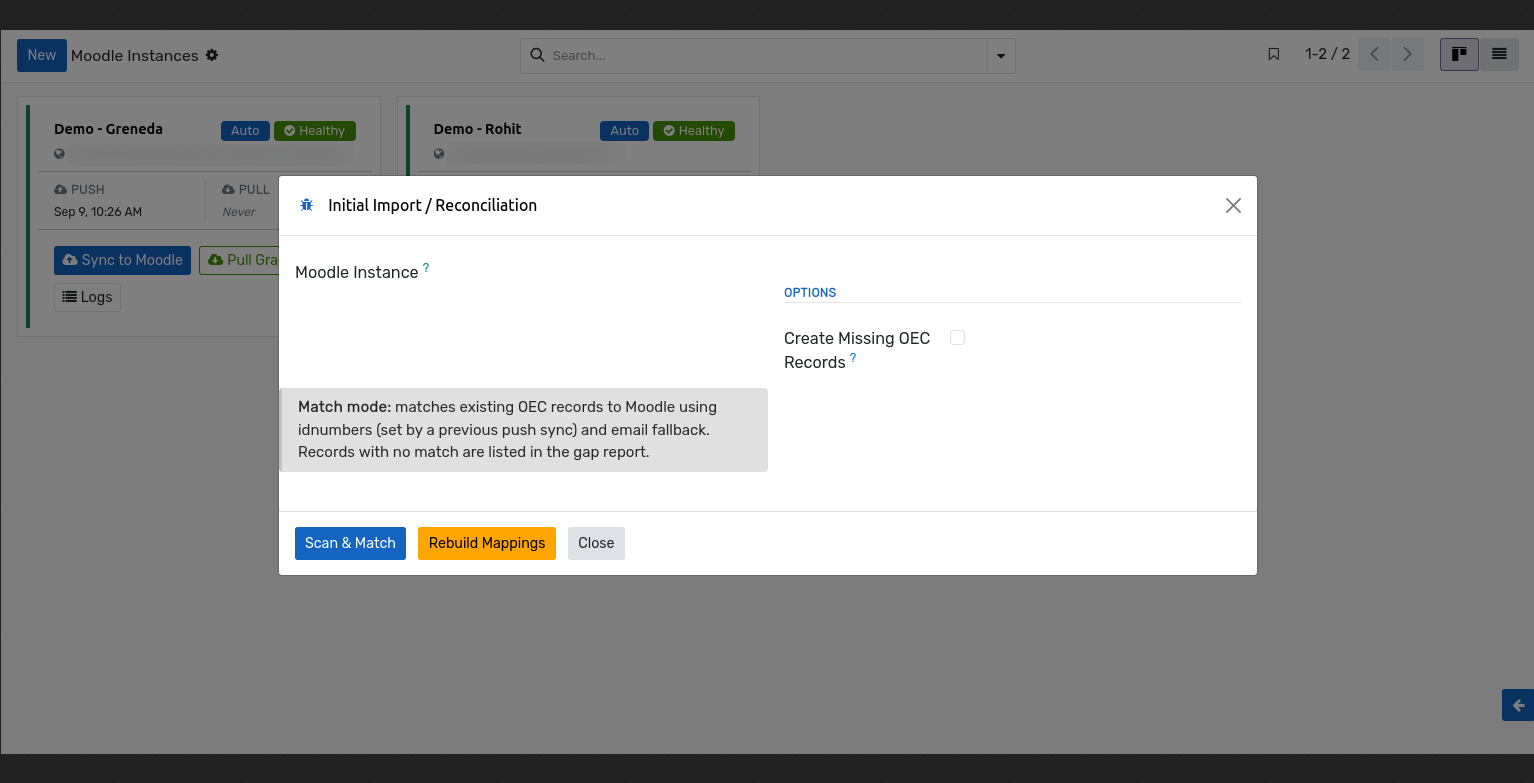1534x783 pixels.
Task: Click the PULL cloud icon
Action: pyautogui.click(x=228, y=189)
